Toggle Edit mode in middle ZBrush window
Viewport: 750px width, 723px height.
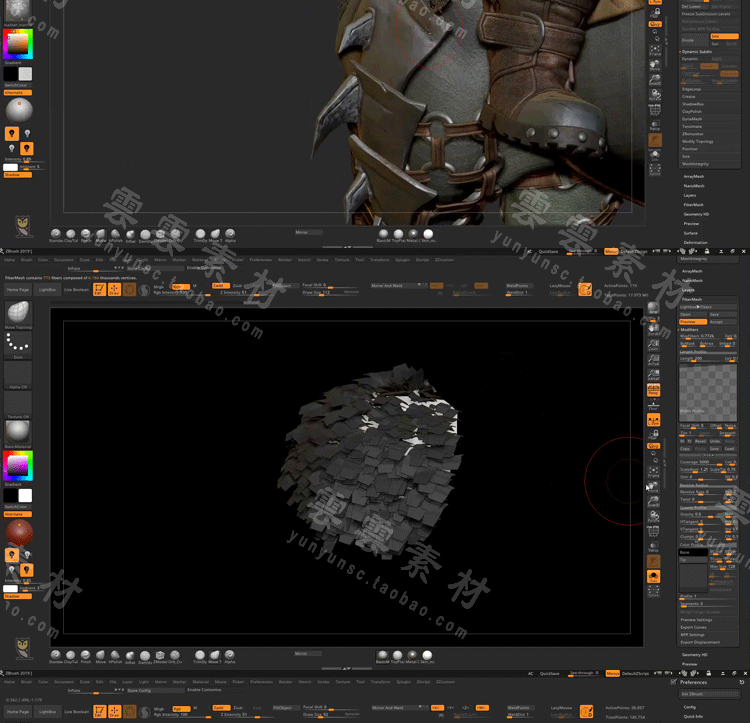pos(99,289)
